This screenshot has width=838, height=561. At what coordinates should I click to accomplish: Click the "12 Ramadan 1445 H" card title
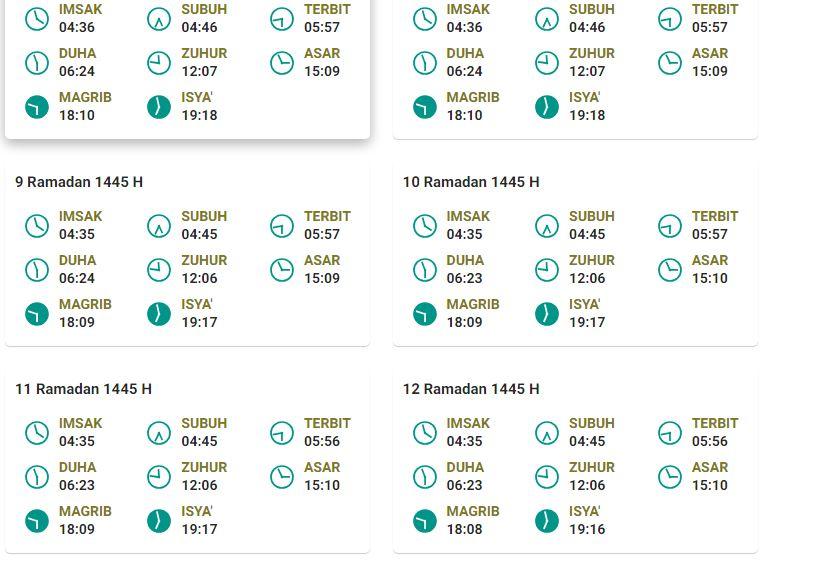471,389
